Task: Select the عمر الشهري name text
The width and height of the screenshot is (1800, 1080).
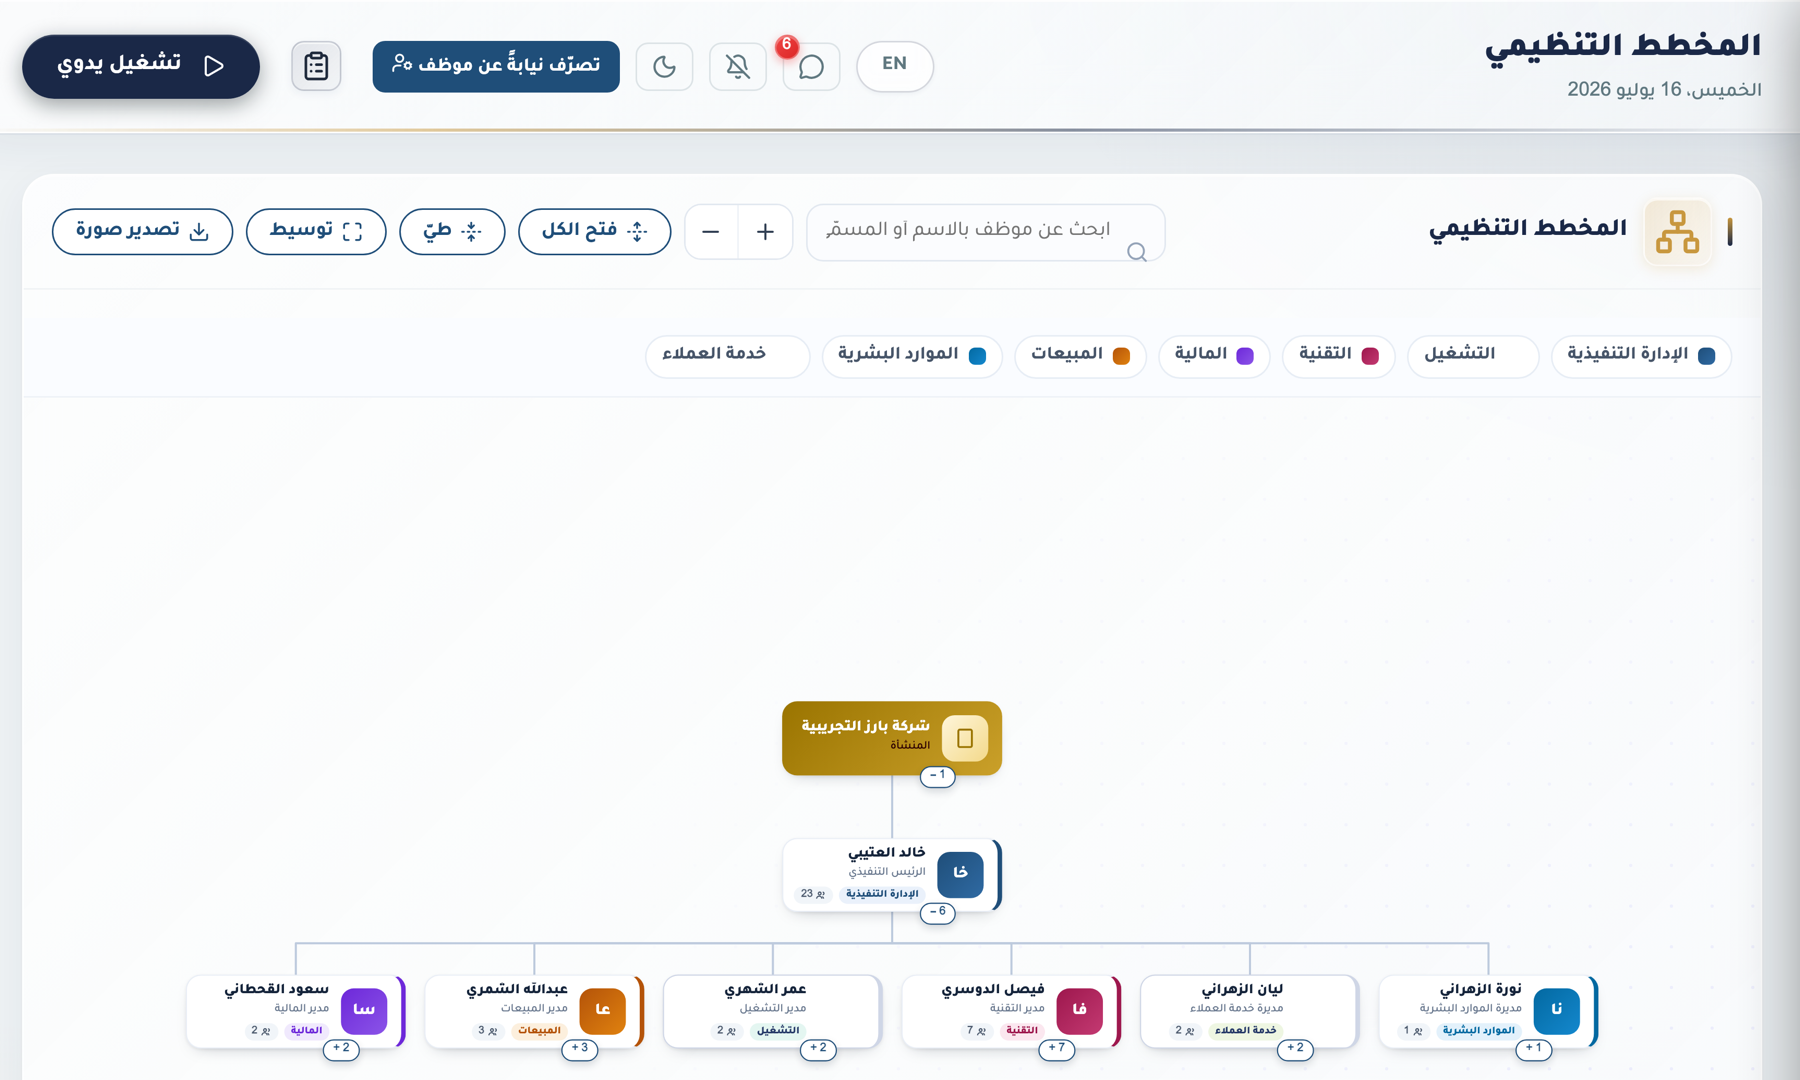Action: [x=765, y=990]
